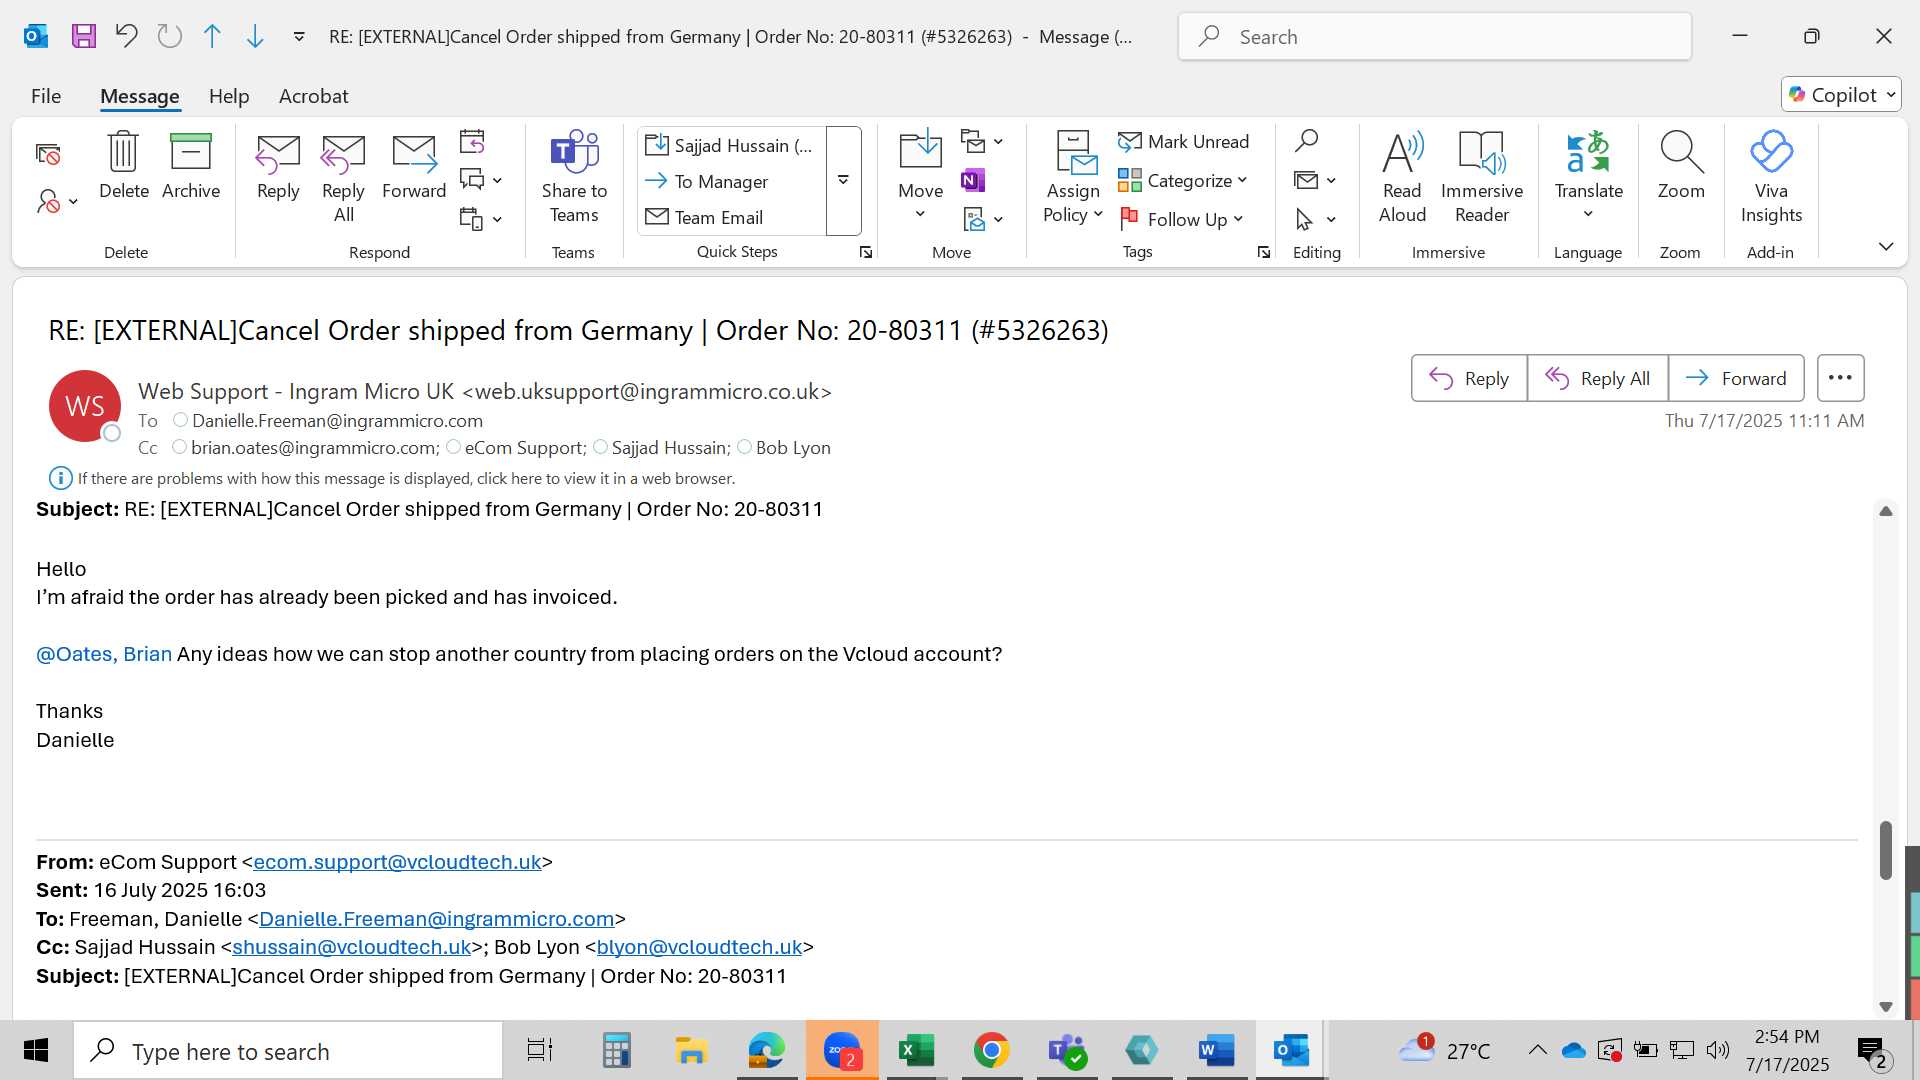This screenshot has height=1080, width=1920.
Task: Open Tags dialog launcher
Action: [x=1264, y=253]
